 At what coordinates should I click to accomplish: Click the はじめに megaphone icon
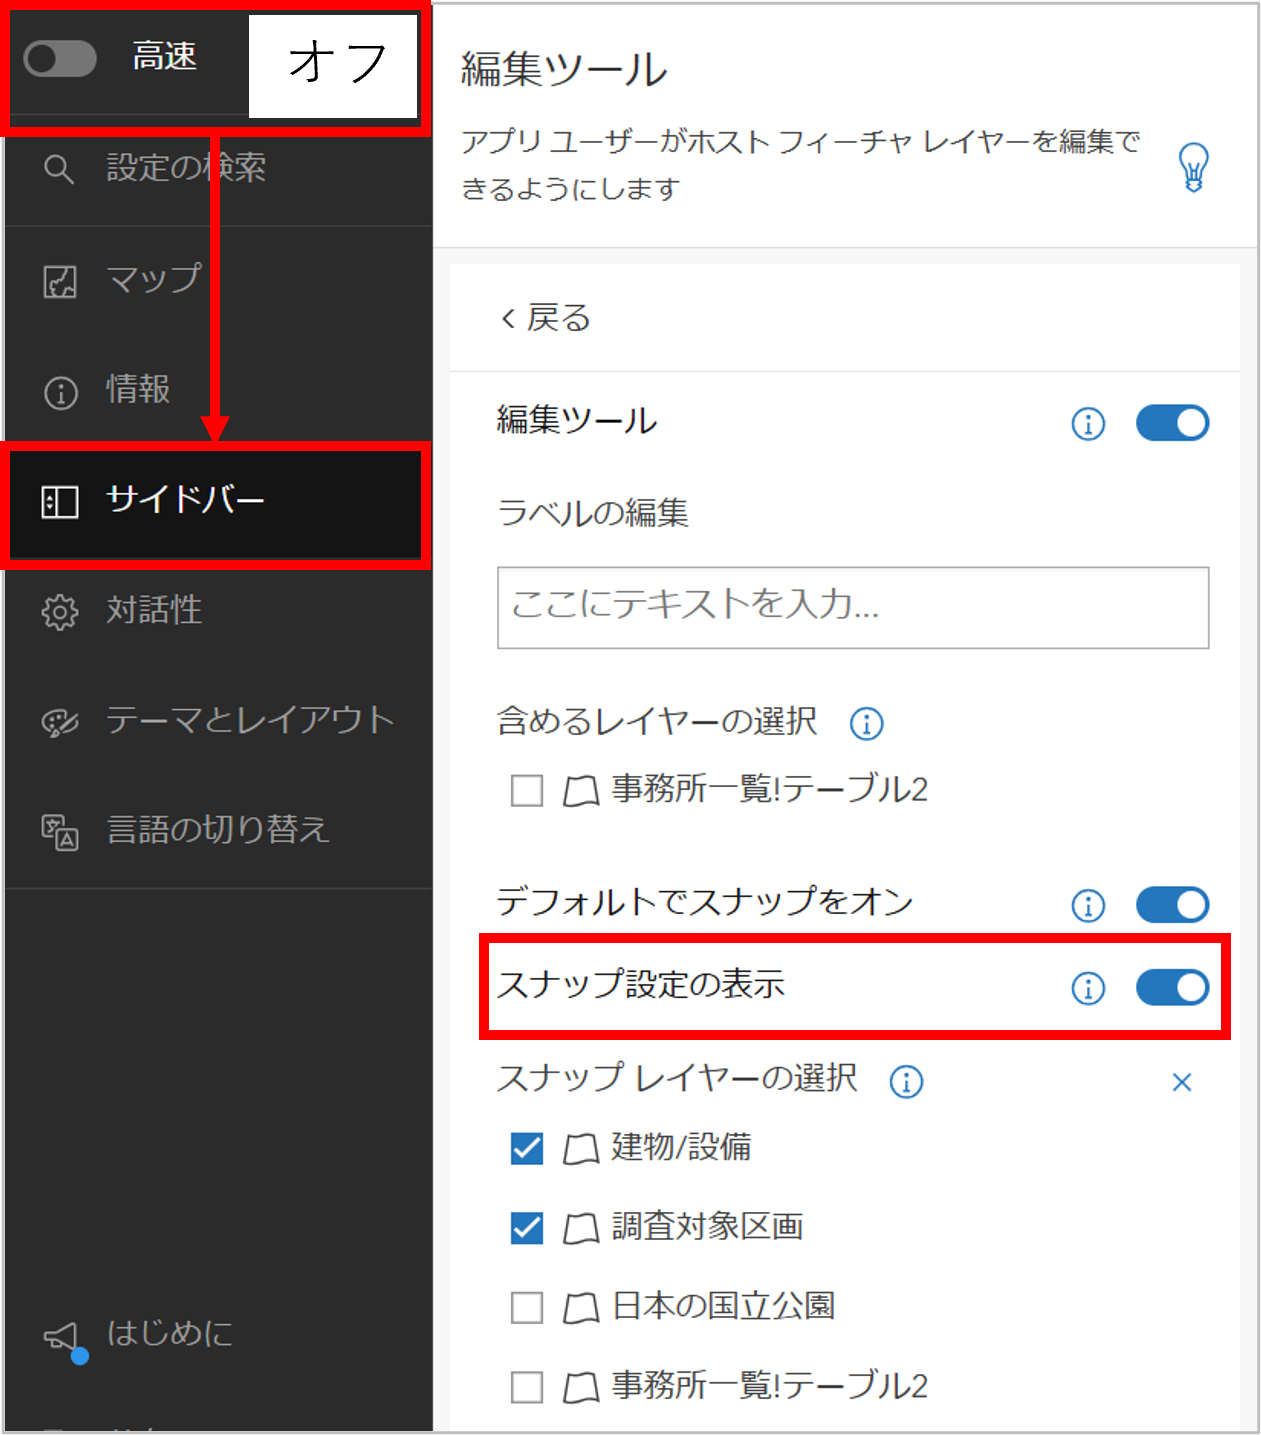point(61,1336)
